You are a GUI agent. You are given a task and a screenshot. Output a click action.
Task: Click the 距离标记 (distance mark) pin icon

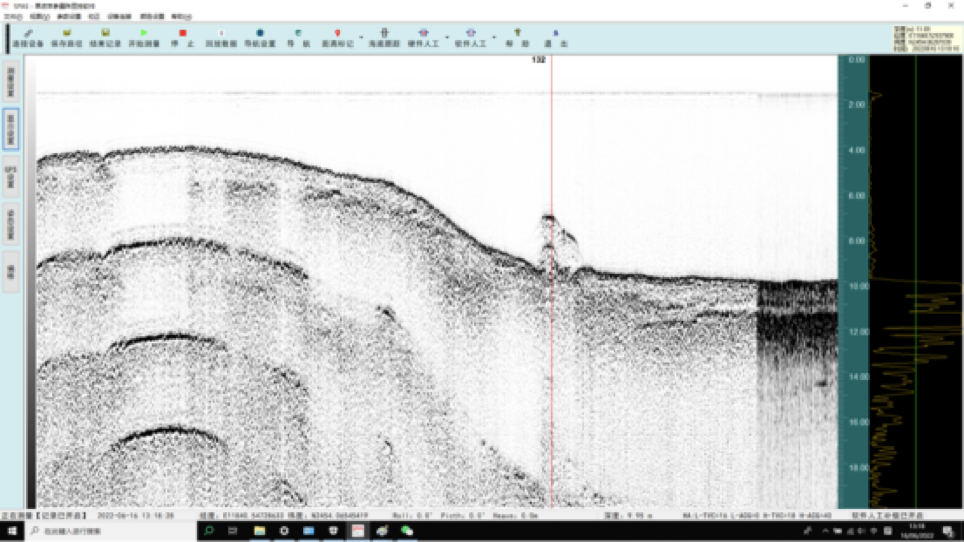337,38
